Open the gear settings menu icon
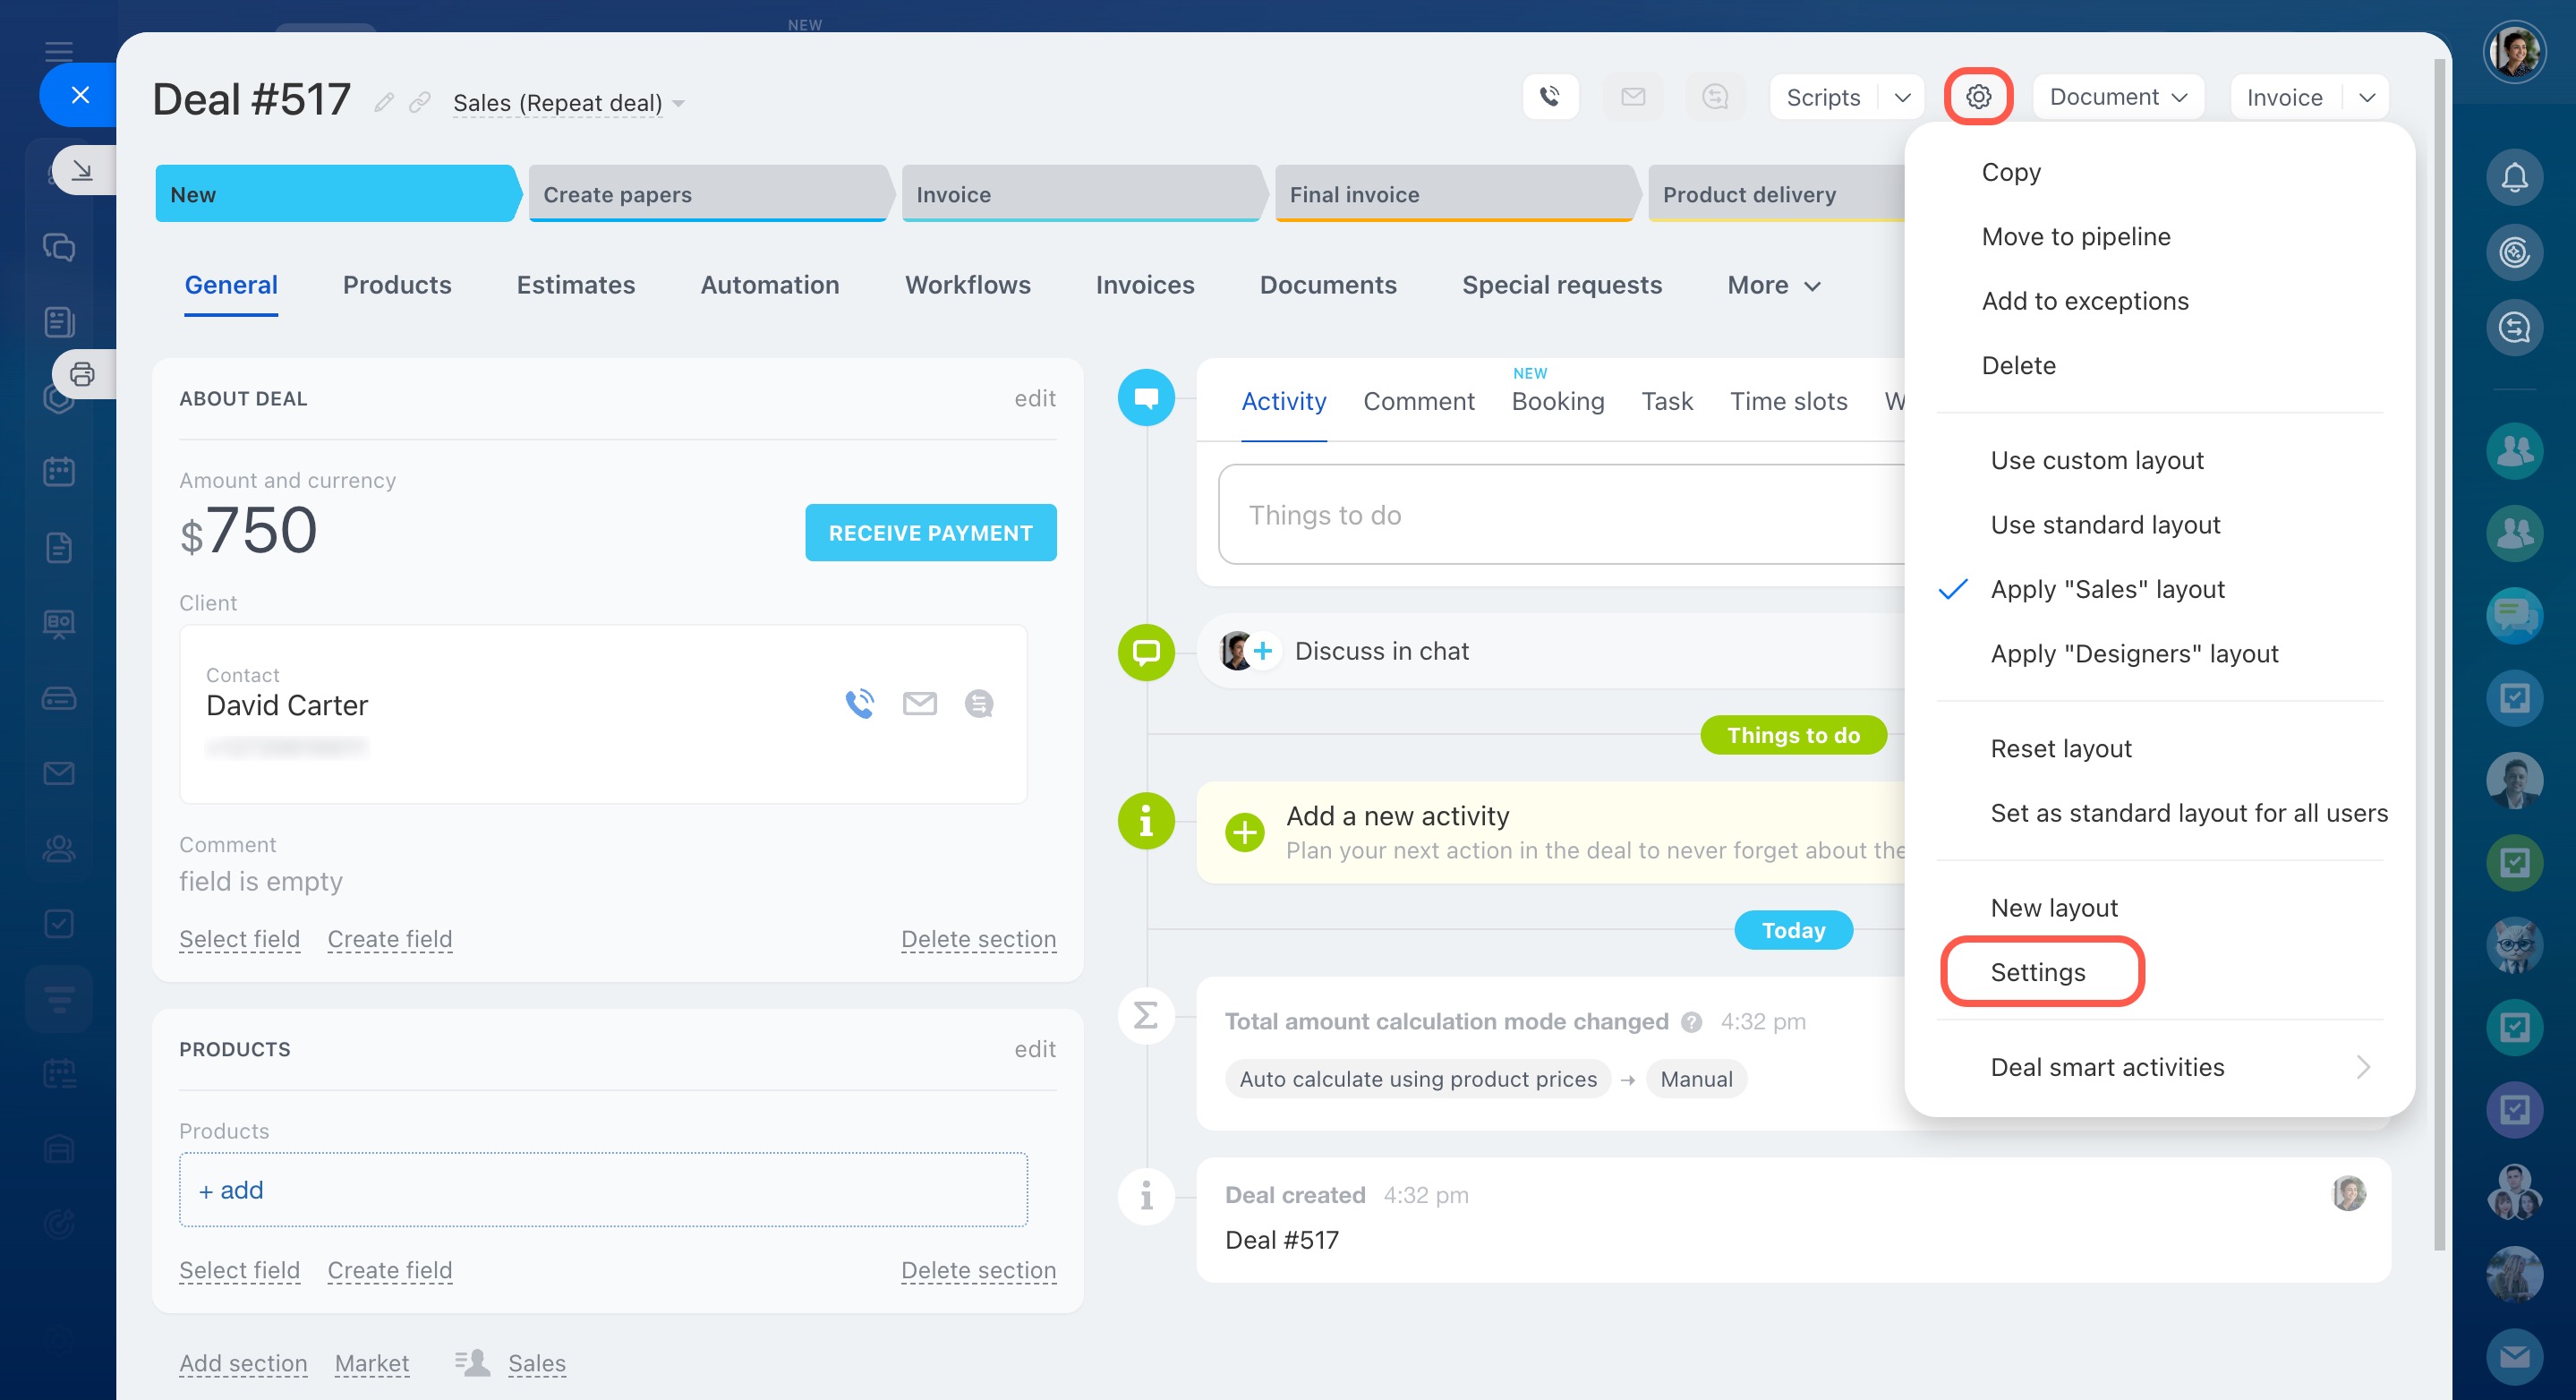Image resolution: width=2576 pixels, height=1400 pixels. (1977, 97)
